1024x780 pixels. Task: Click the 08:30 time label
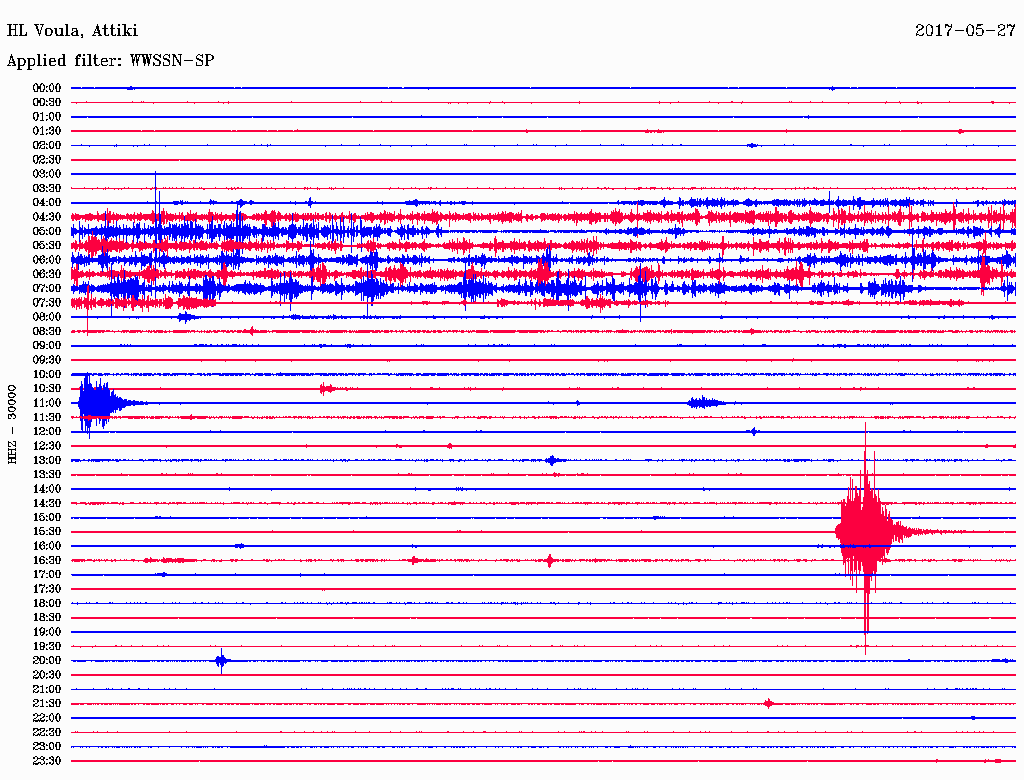(x=47, y=331)
